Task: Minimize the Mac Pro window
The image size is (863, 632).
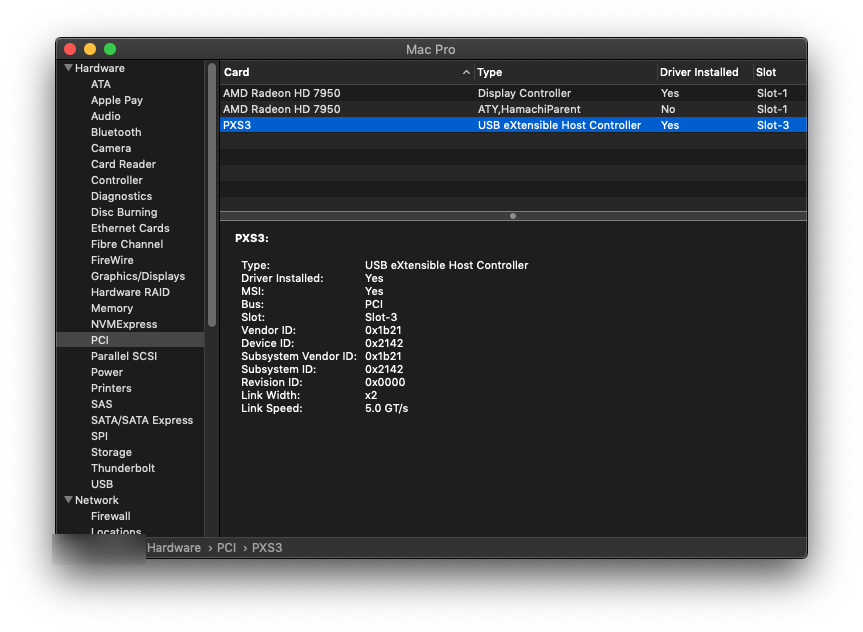Action: (x=90, y=49)
